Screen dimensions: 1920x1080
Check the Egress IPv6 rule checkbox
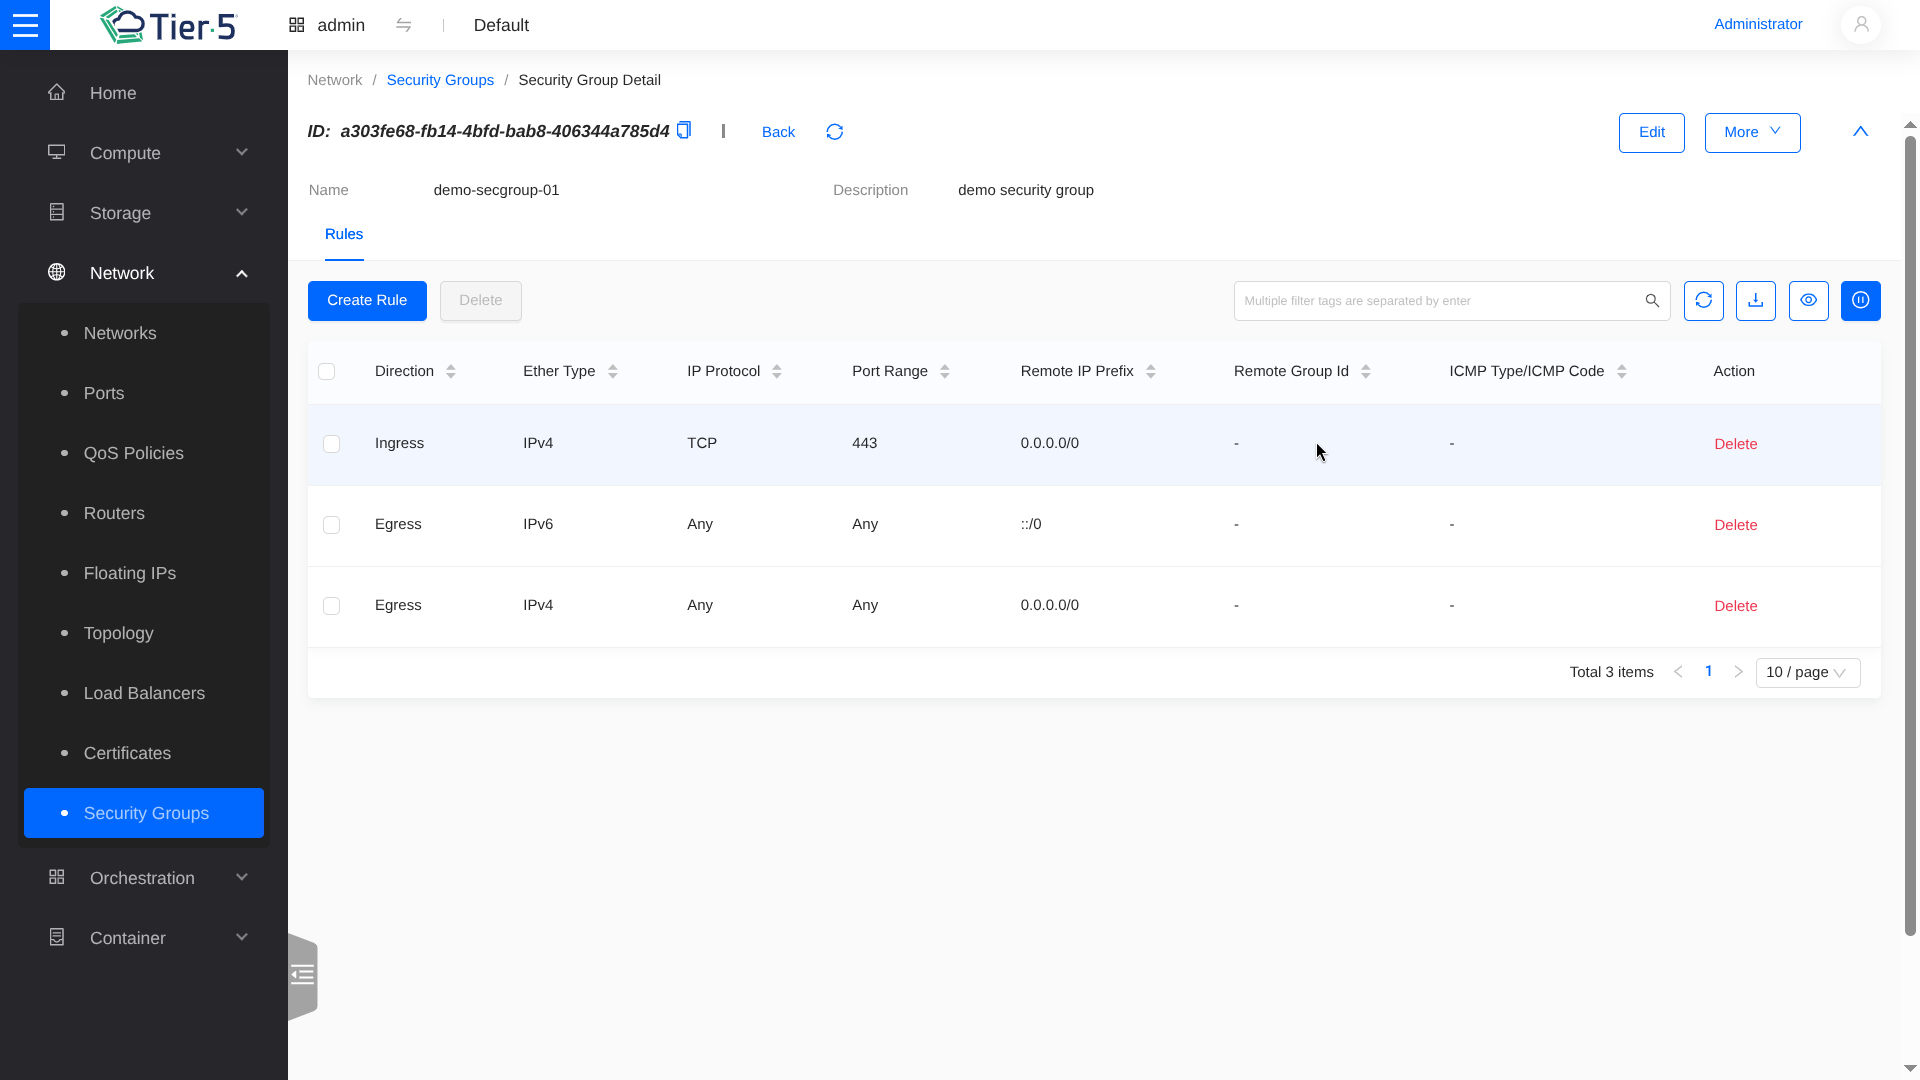(331, 525)
